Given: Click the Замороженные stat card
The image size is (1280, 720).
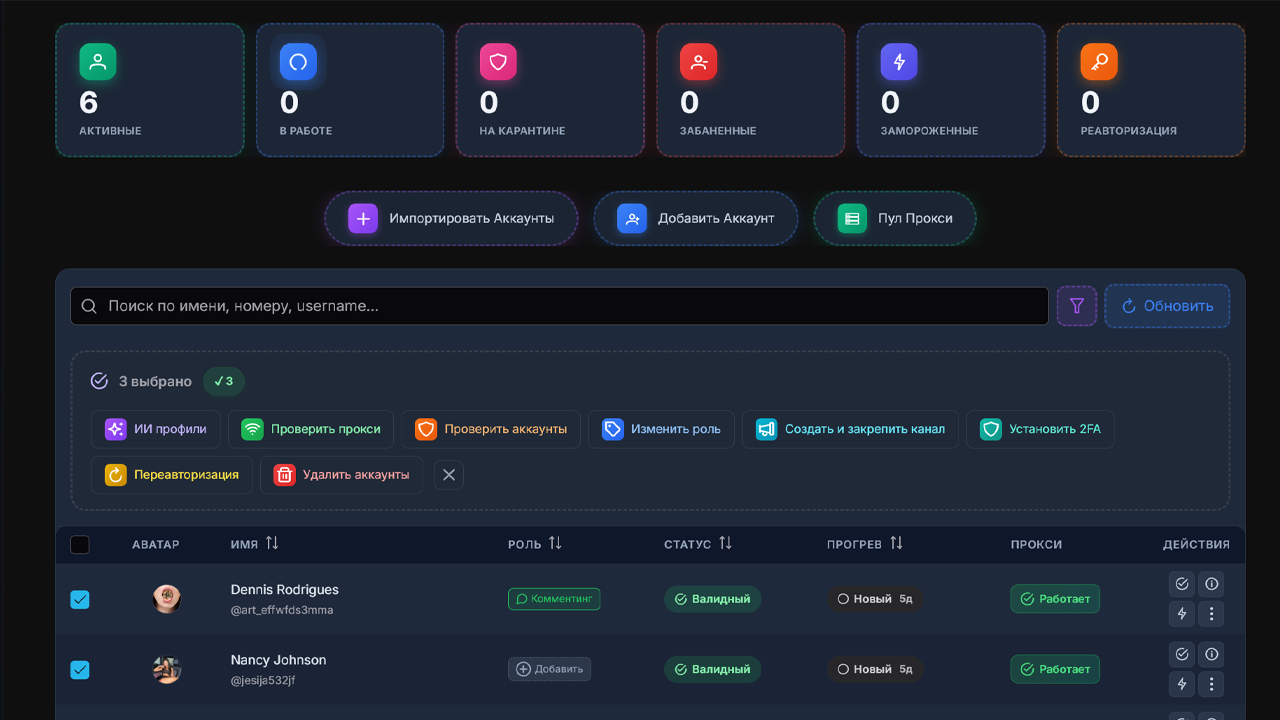Looking at the screenshot, I should coord(951,90).
